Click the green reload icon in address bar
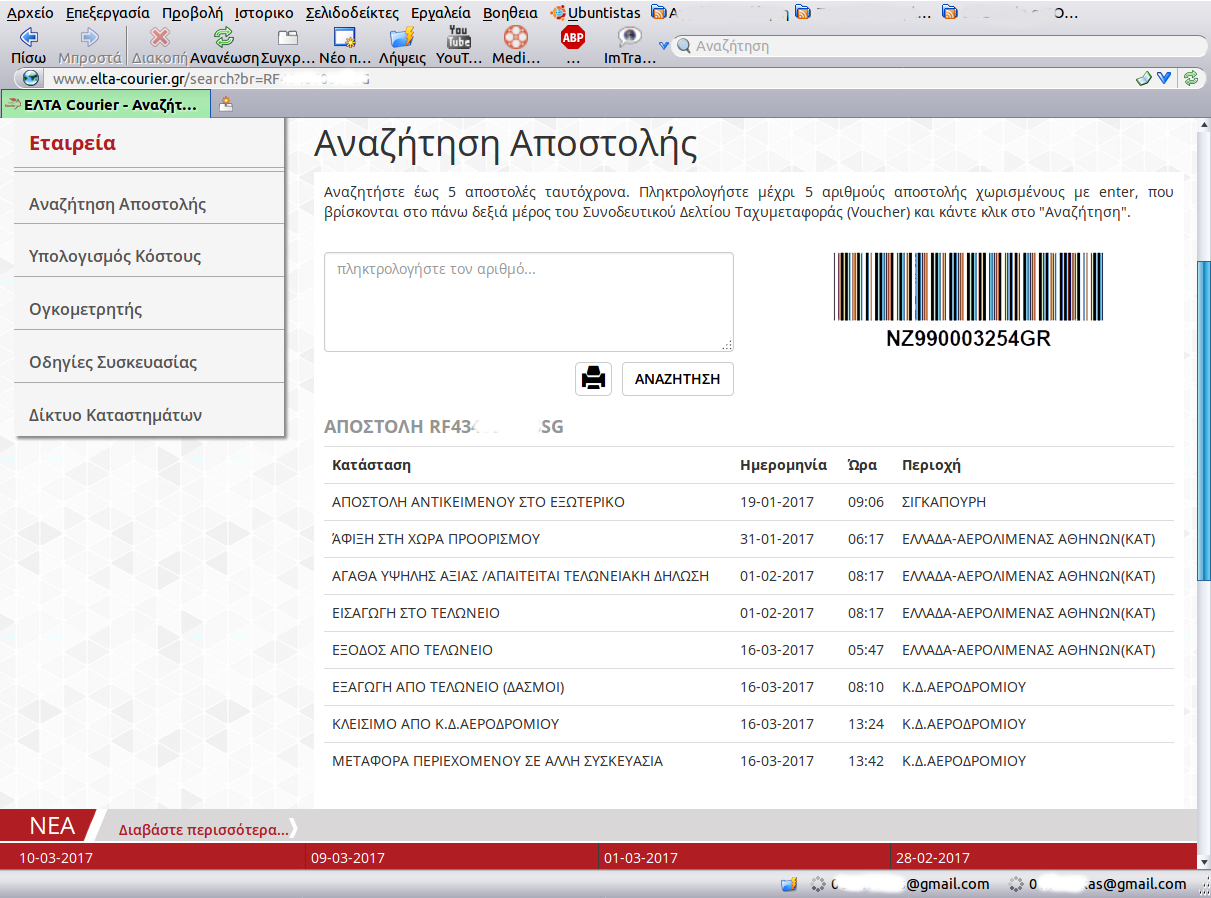 (x=1190, y=78)
